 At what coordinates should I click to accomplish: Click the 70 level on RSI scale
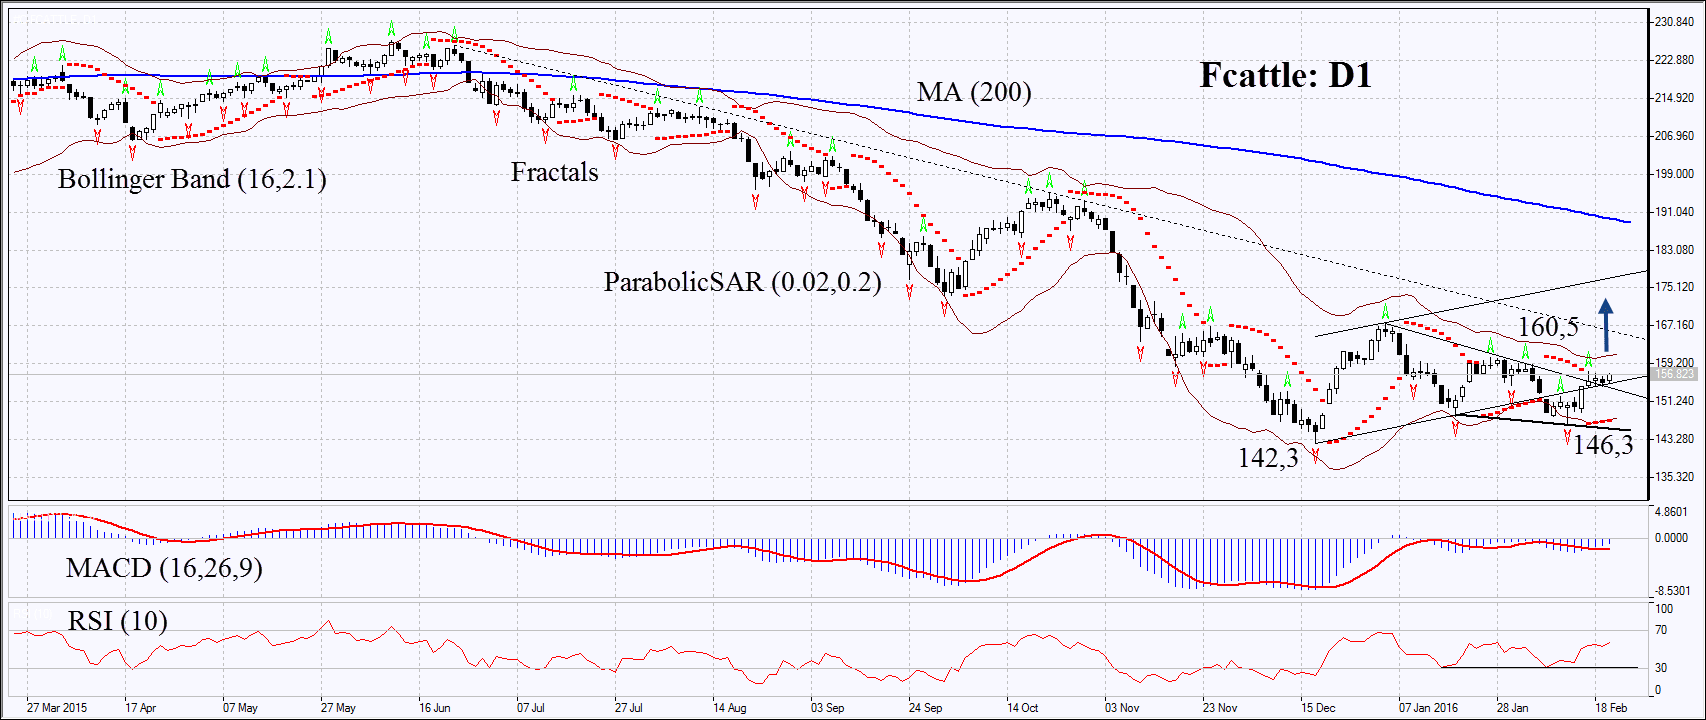point(1661,630)
